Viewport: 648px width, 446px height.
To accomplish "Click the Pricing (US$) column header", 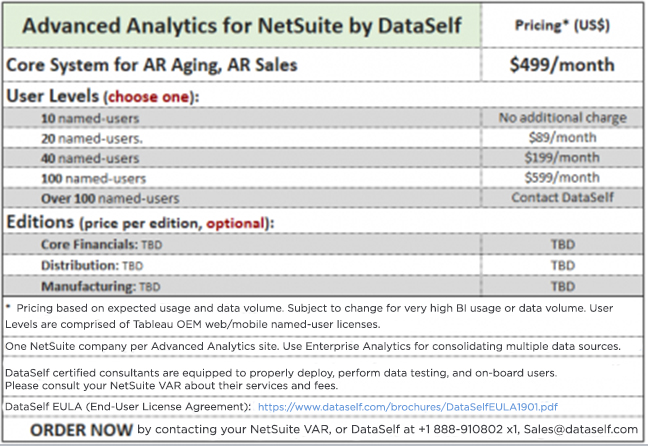I will click(x=562, y=26).
